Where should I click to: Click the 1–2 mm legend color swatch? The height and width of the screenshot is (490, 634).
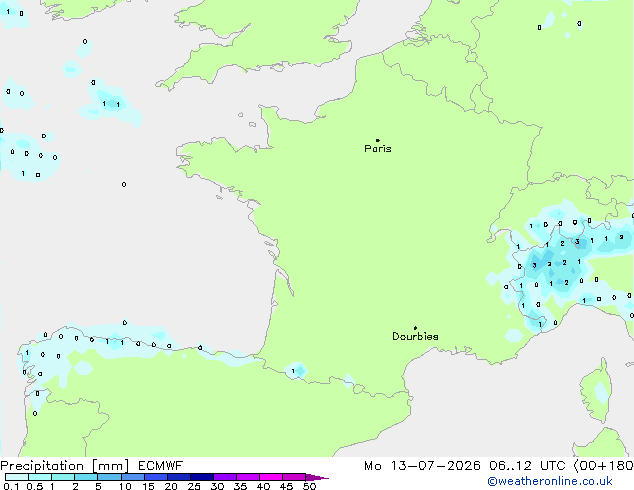click(63, 477)
